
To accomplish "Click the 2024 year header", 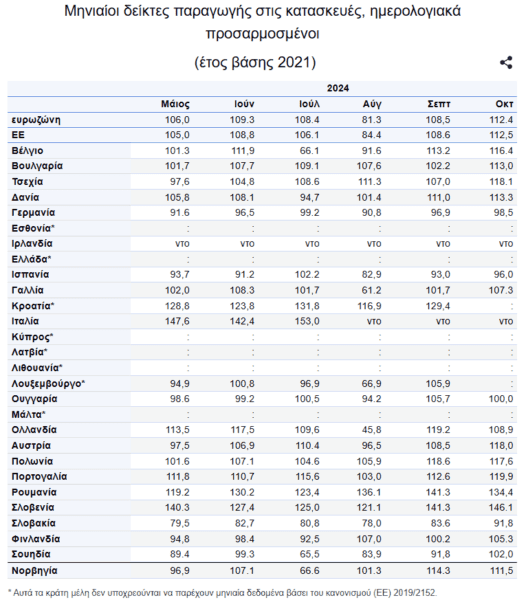I will (338, 88).
